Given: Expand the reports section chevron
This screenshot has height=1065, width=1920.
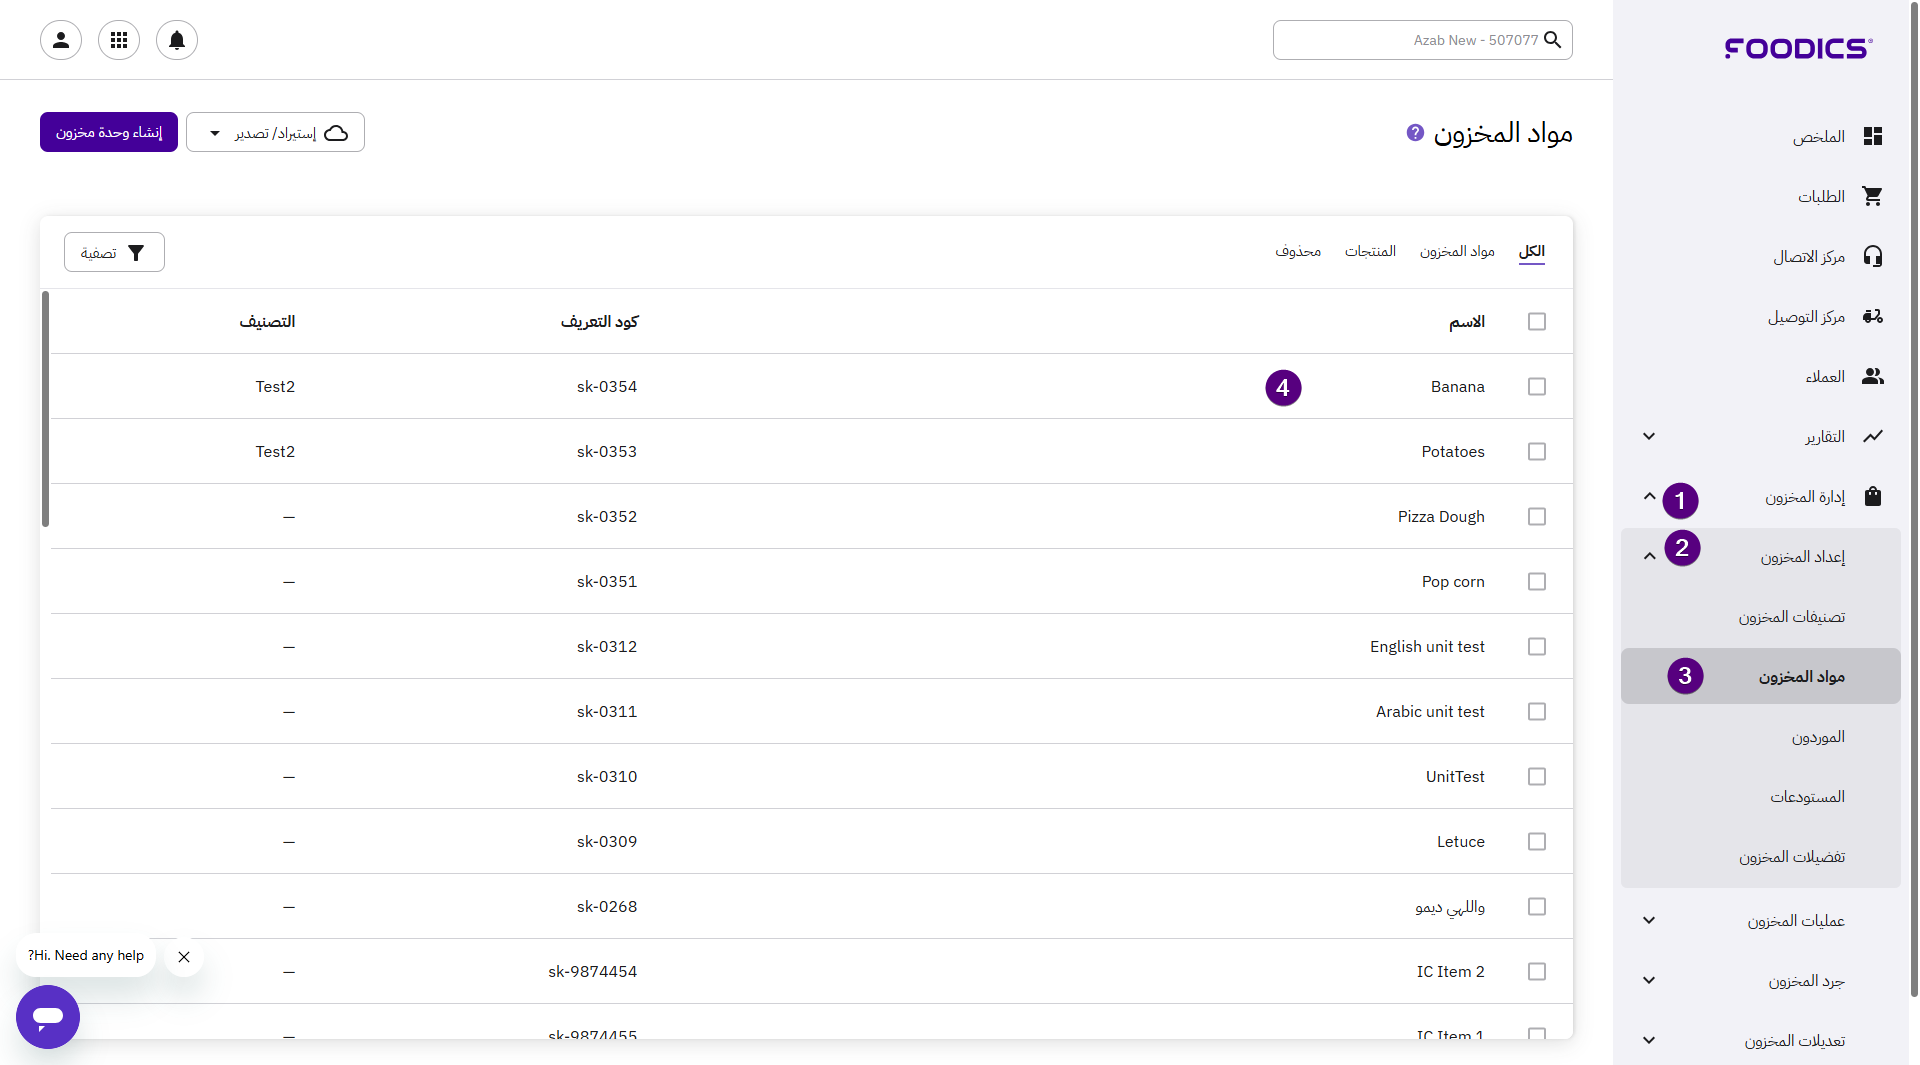Looking at the screenshot, I should (1649, 437).
